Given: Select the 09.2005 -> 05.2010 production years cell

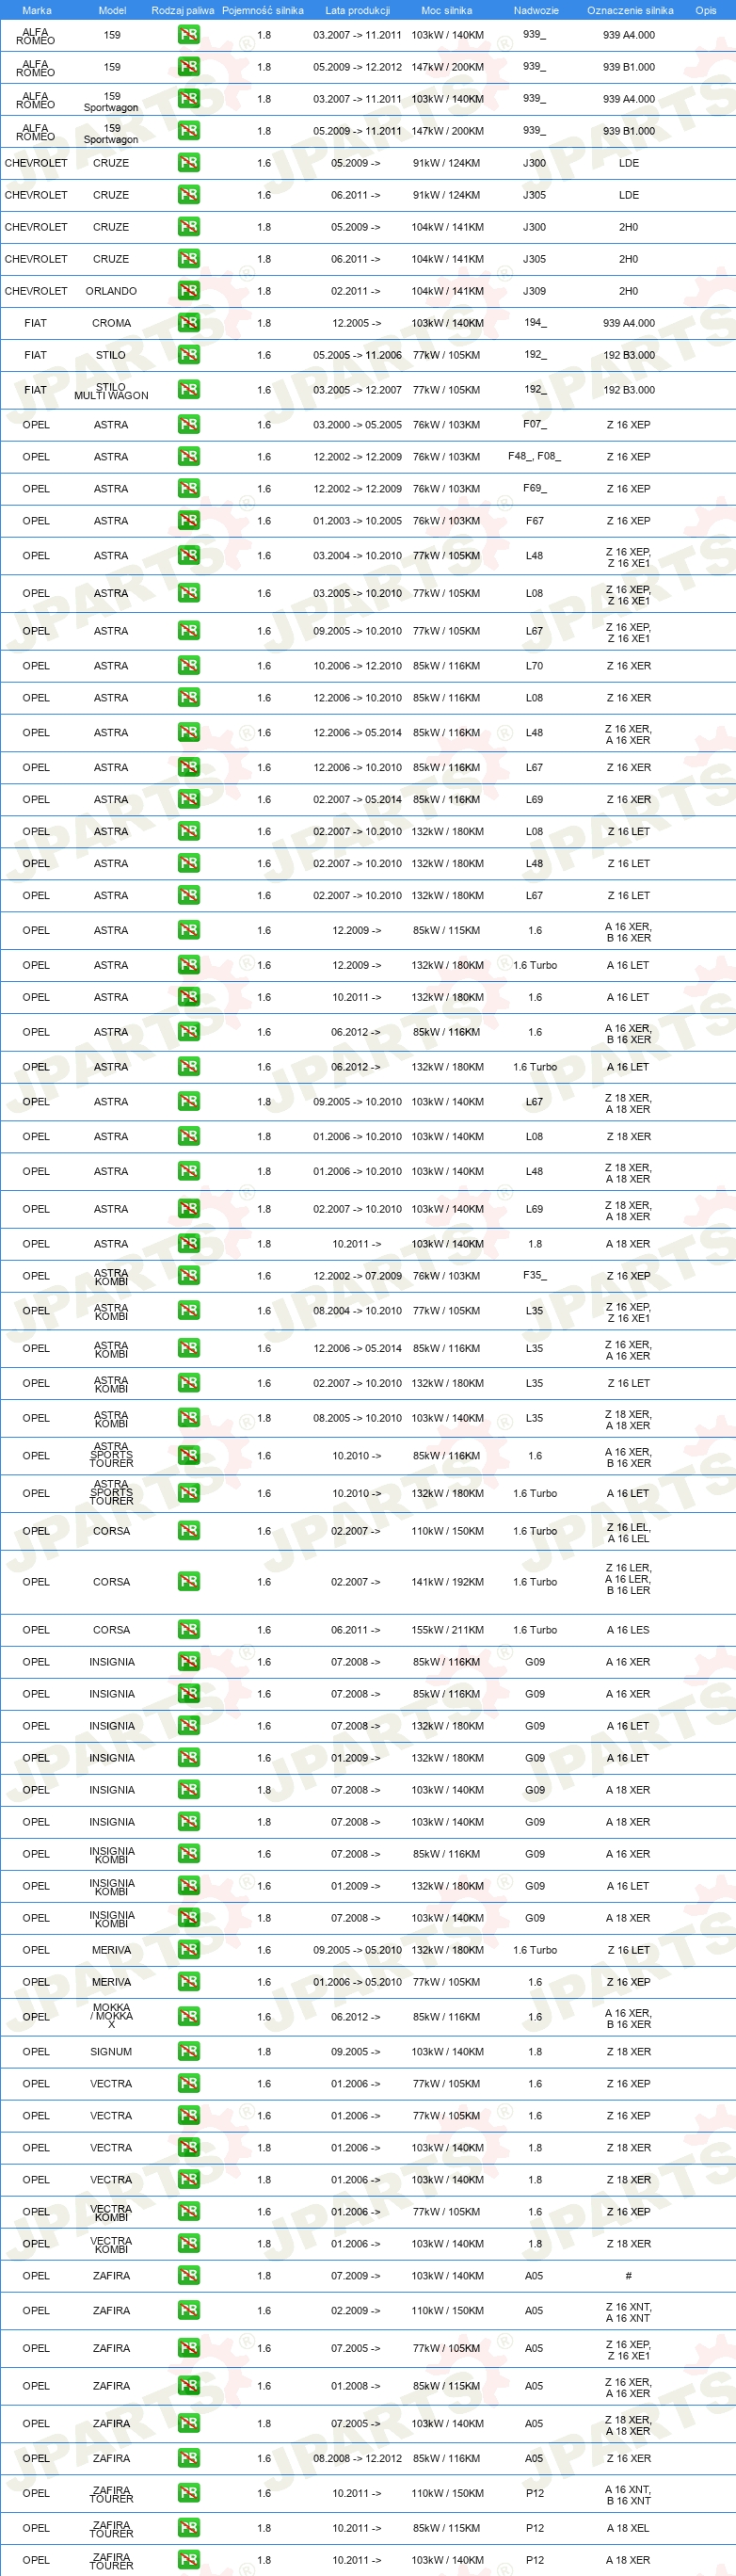Looking at the screenshot, I should click(357, 1949).
